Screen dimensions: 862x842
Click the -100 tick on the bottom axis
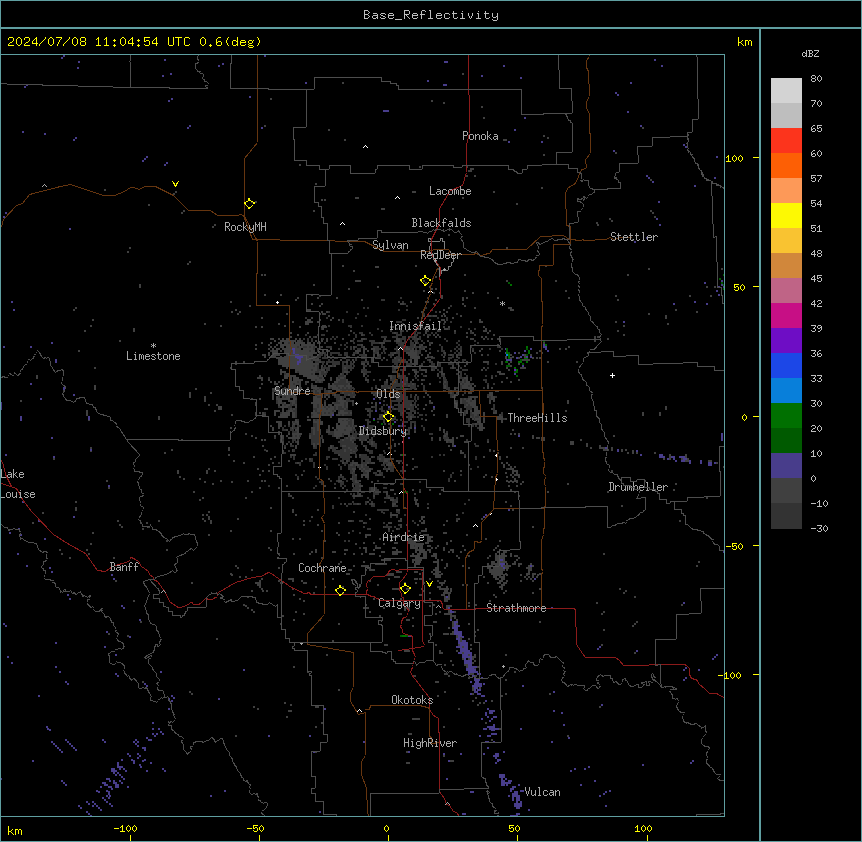tap(125, 828)
